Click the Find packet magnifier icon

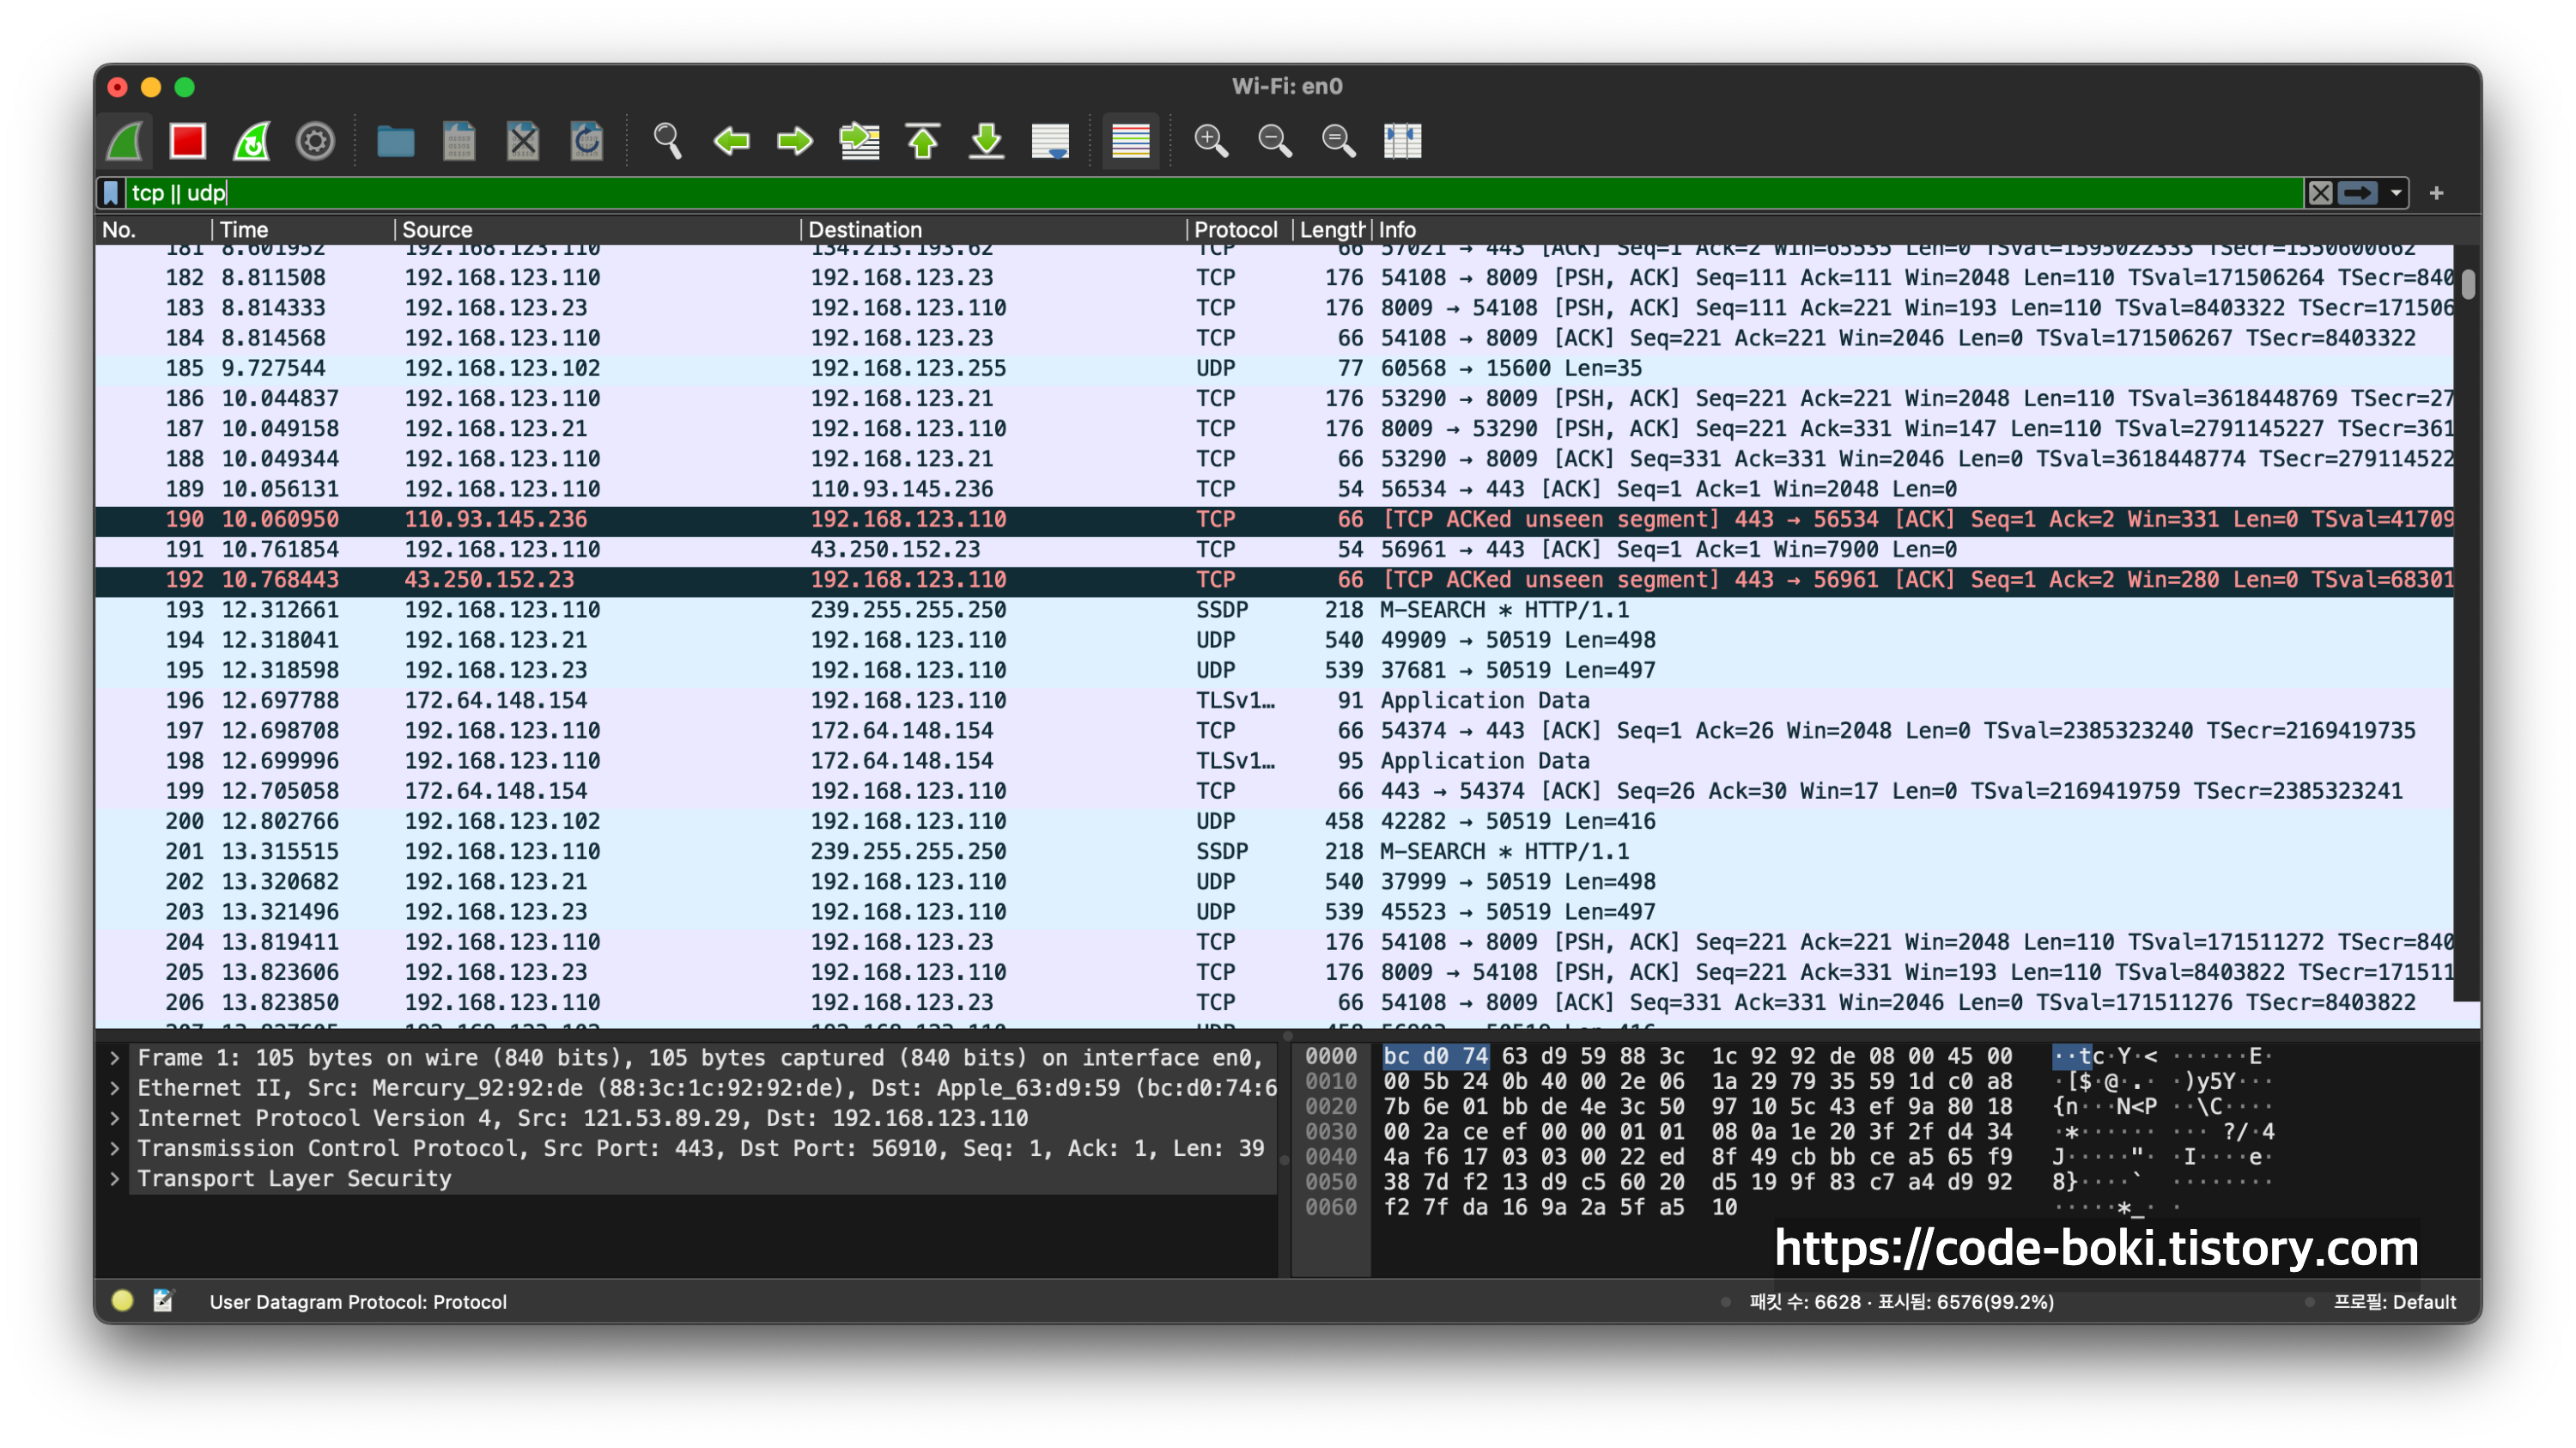point(667,141)
